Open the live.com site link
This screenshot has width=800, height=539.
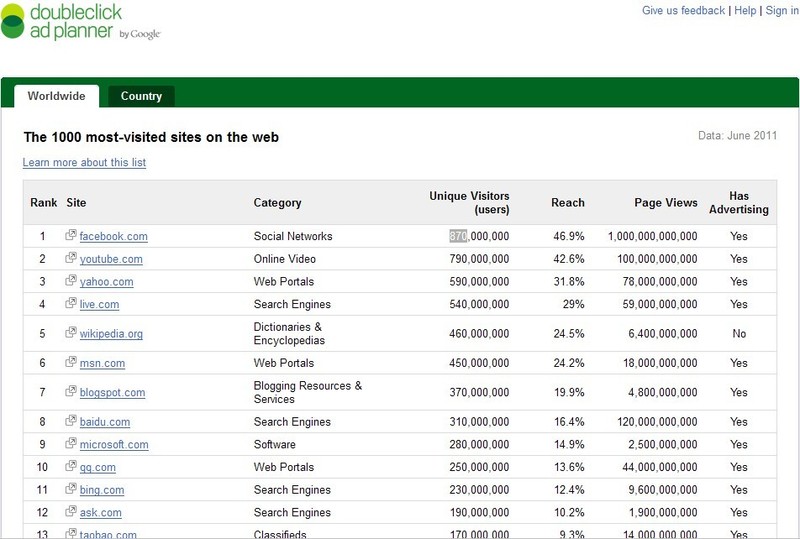(99, 305)
